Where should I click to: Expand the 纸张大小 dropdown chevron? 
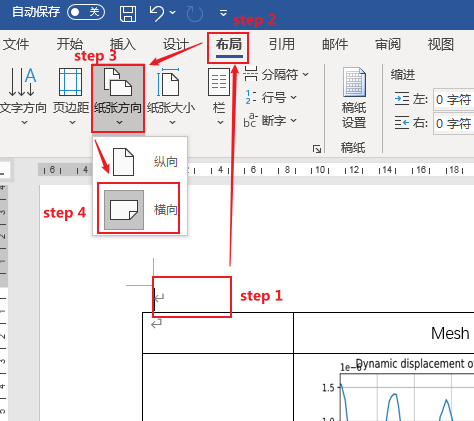coord(172,123)
